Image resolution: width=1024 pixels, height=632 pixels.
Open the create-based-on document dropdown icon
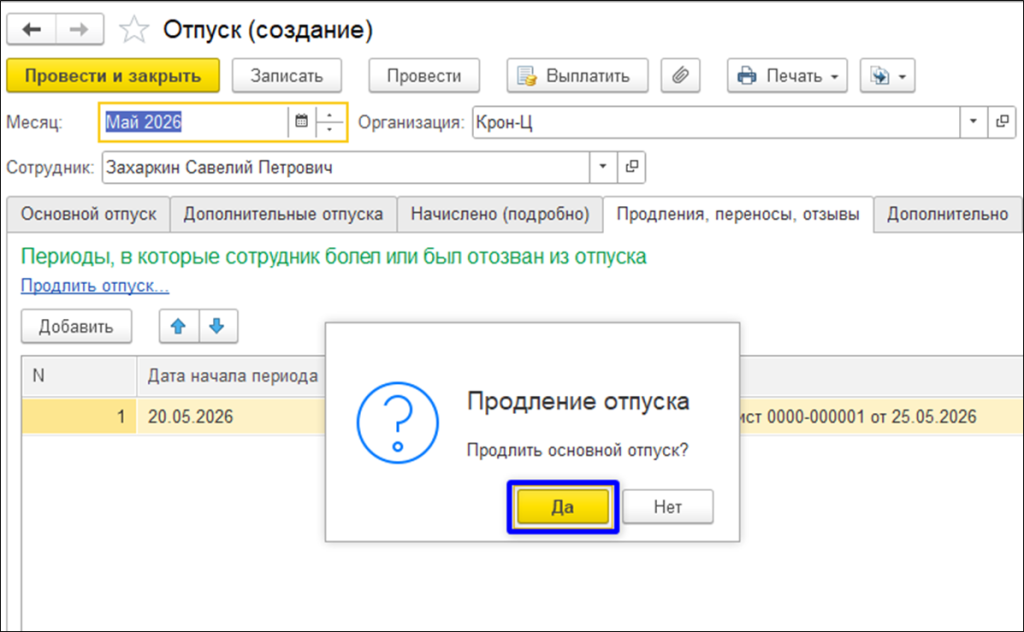887,76
